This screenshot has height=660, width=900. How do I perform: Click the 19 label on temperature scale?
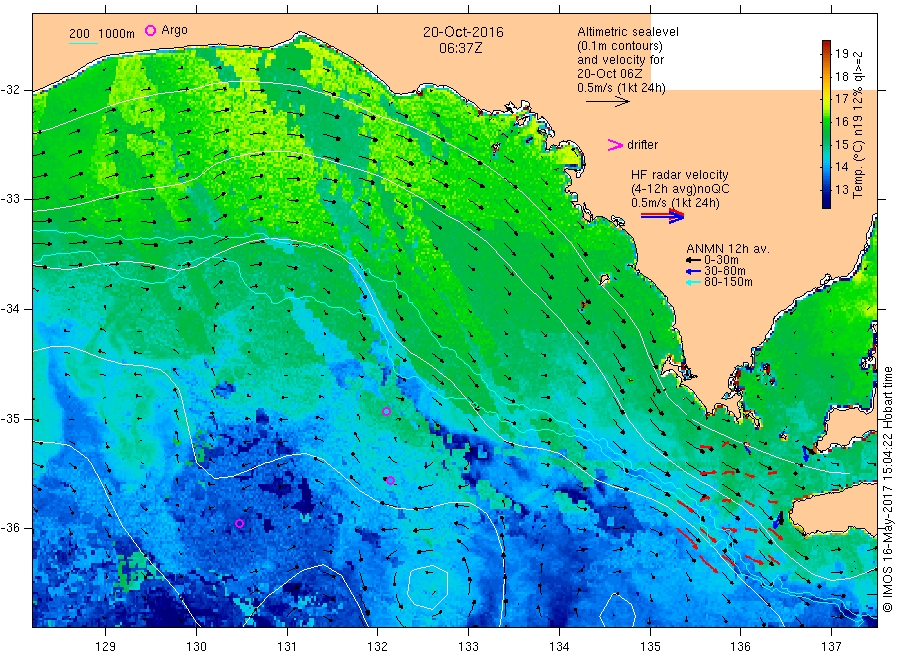click(x=841, y=53)
